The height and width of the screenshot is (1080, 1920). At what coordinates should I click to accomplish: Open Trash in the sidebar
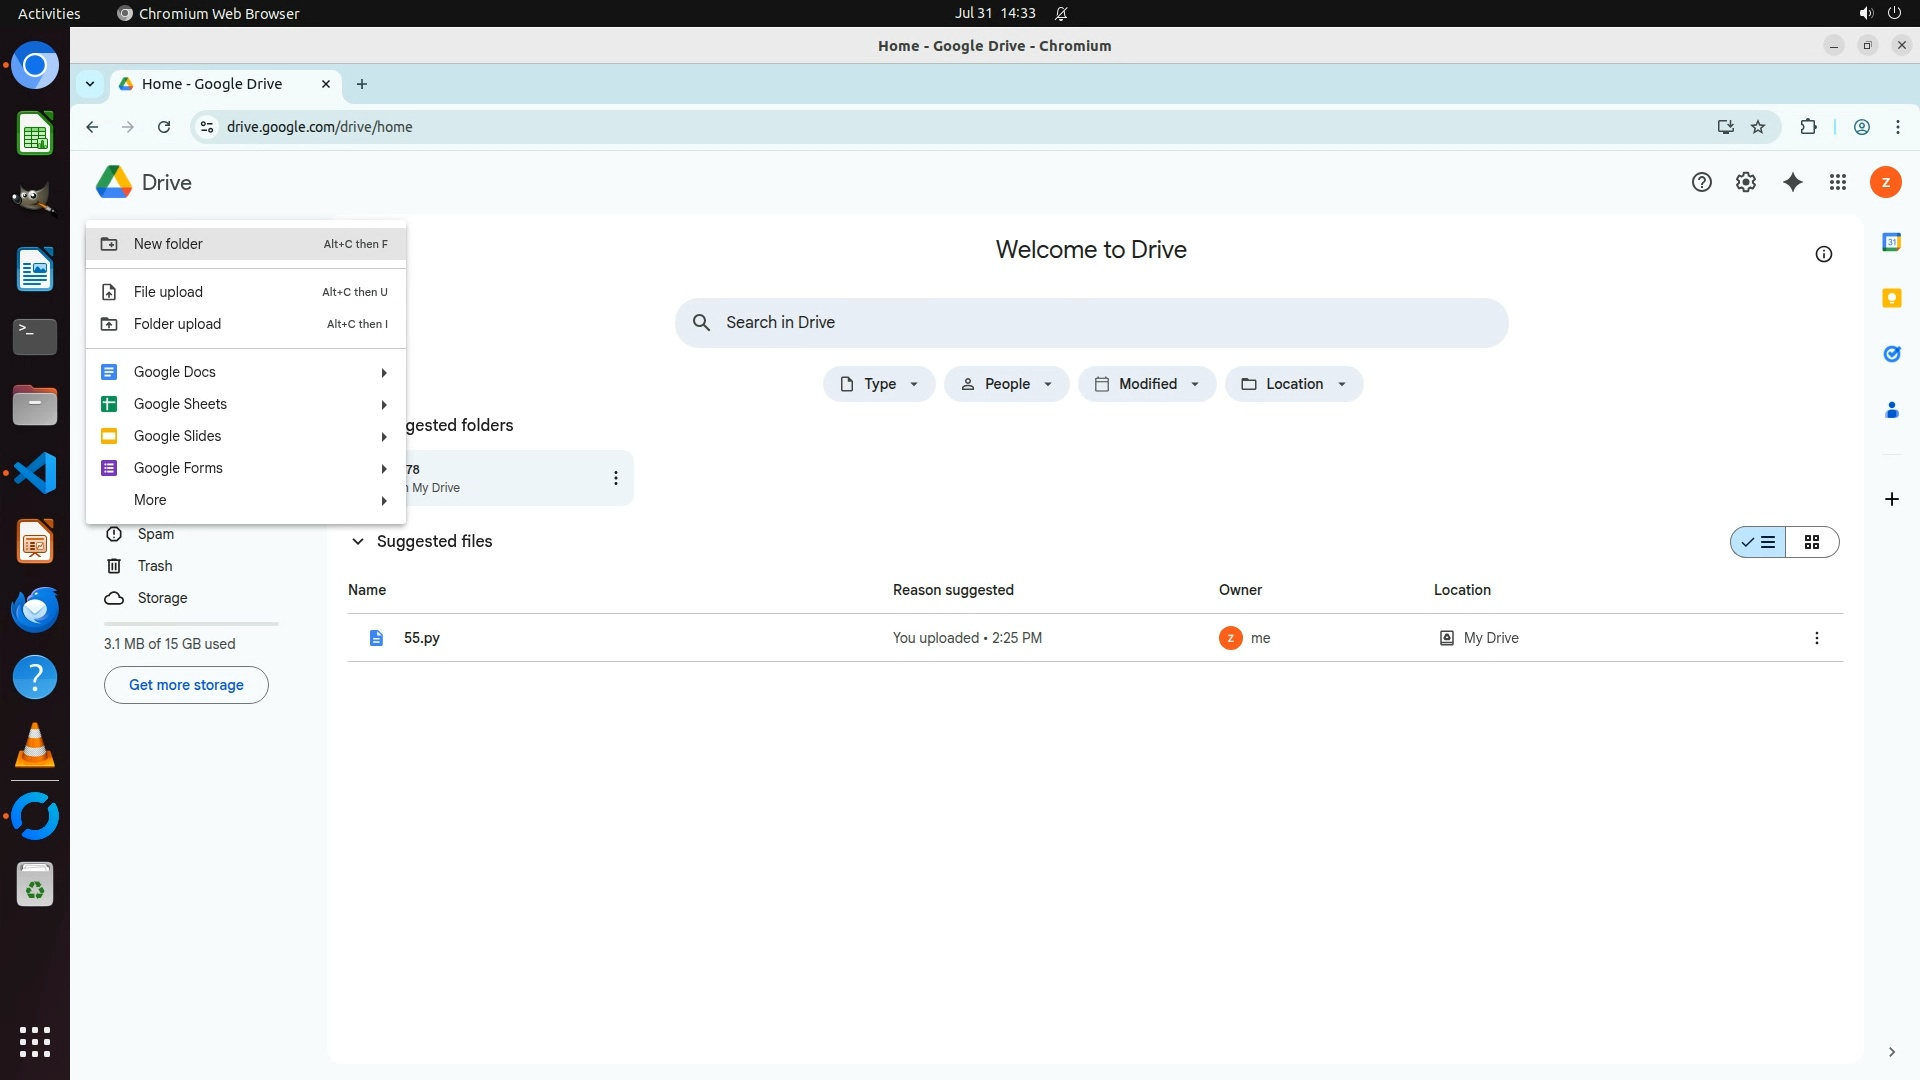click(x=154, y=566)
